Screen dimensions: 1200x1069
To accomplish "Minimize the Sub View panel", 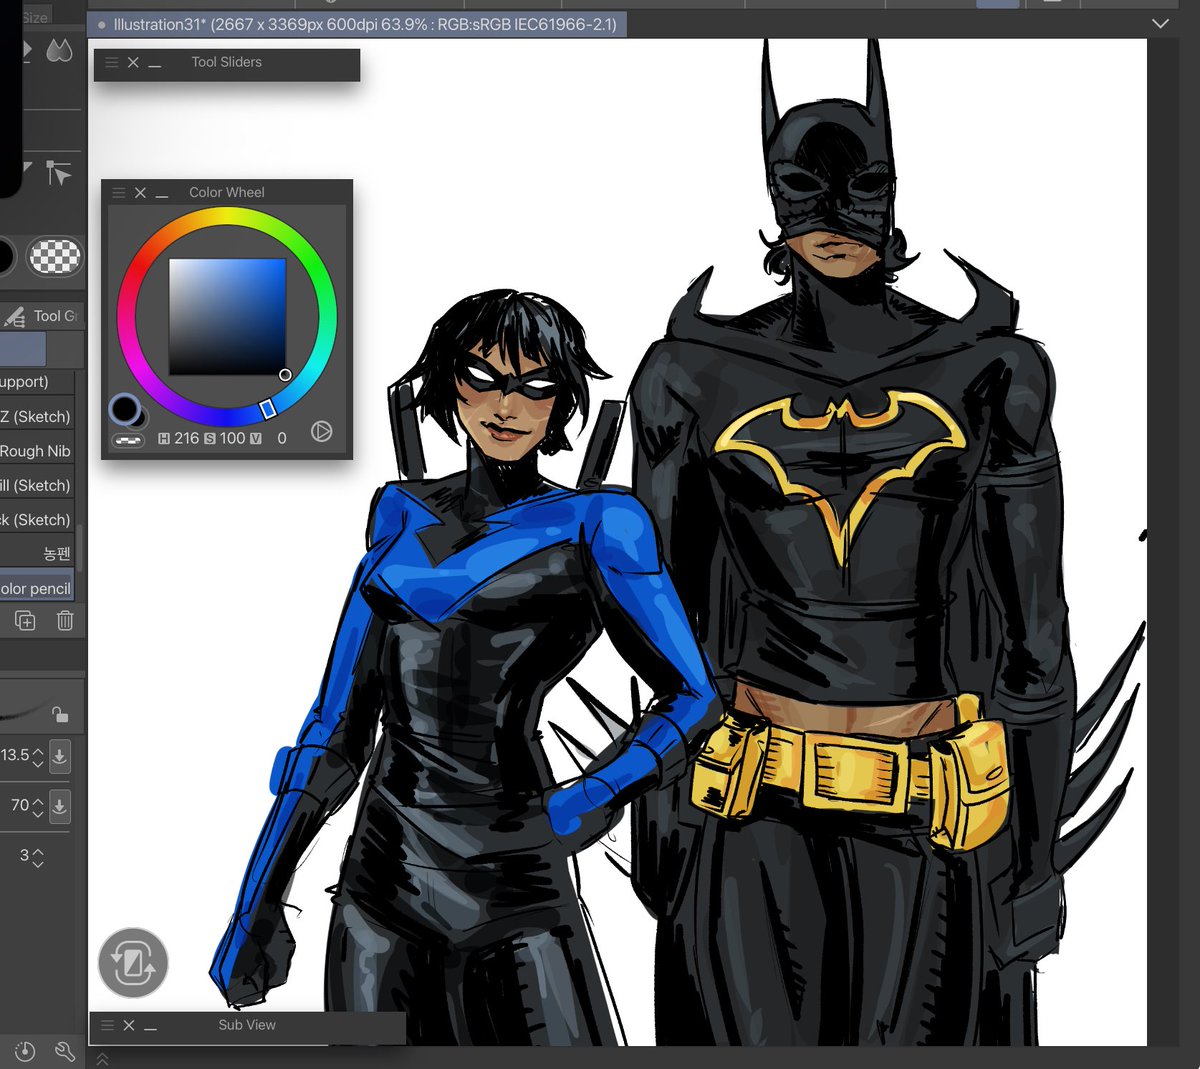I will [x=150, y=1027].
